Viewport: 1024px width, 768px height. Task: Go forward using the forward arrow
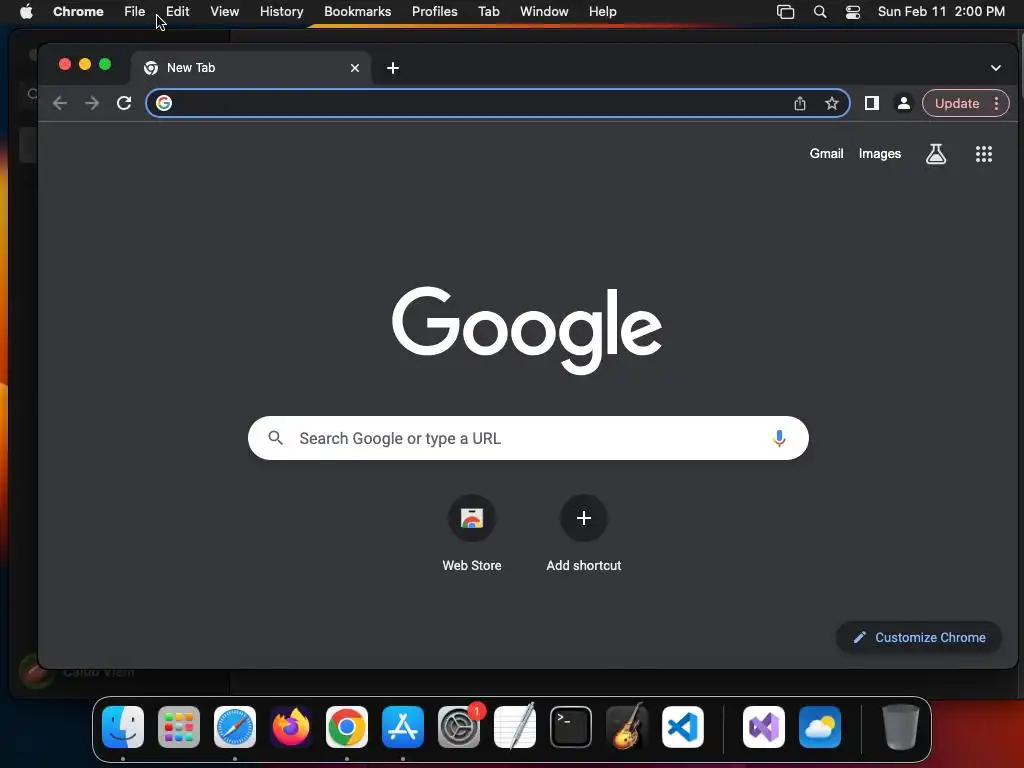pos(92,103)
